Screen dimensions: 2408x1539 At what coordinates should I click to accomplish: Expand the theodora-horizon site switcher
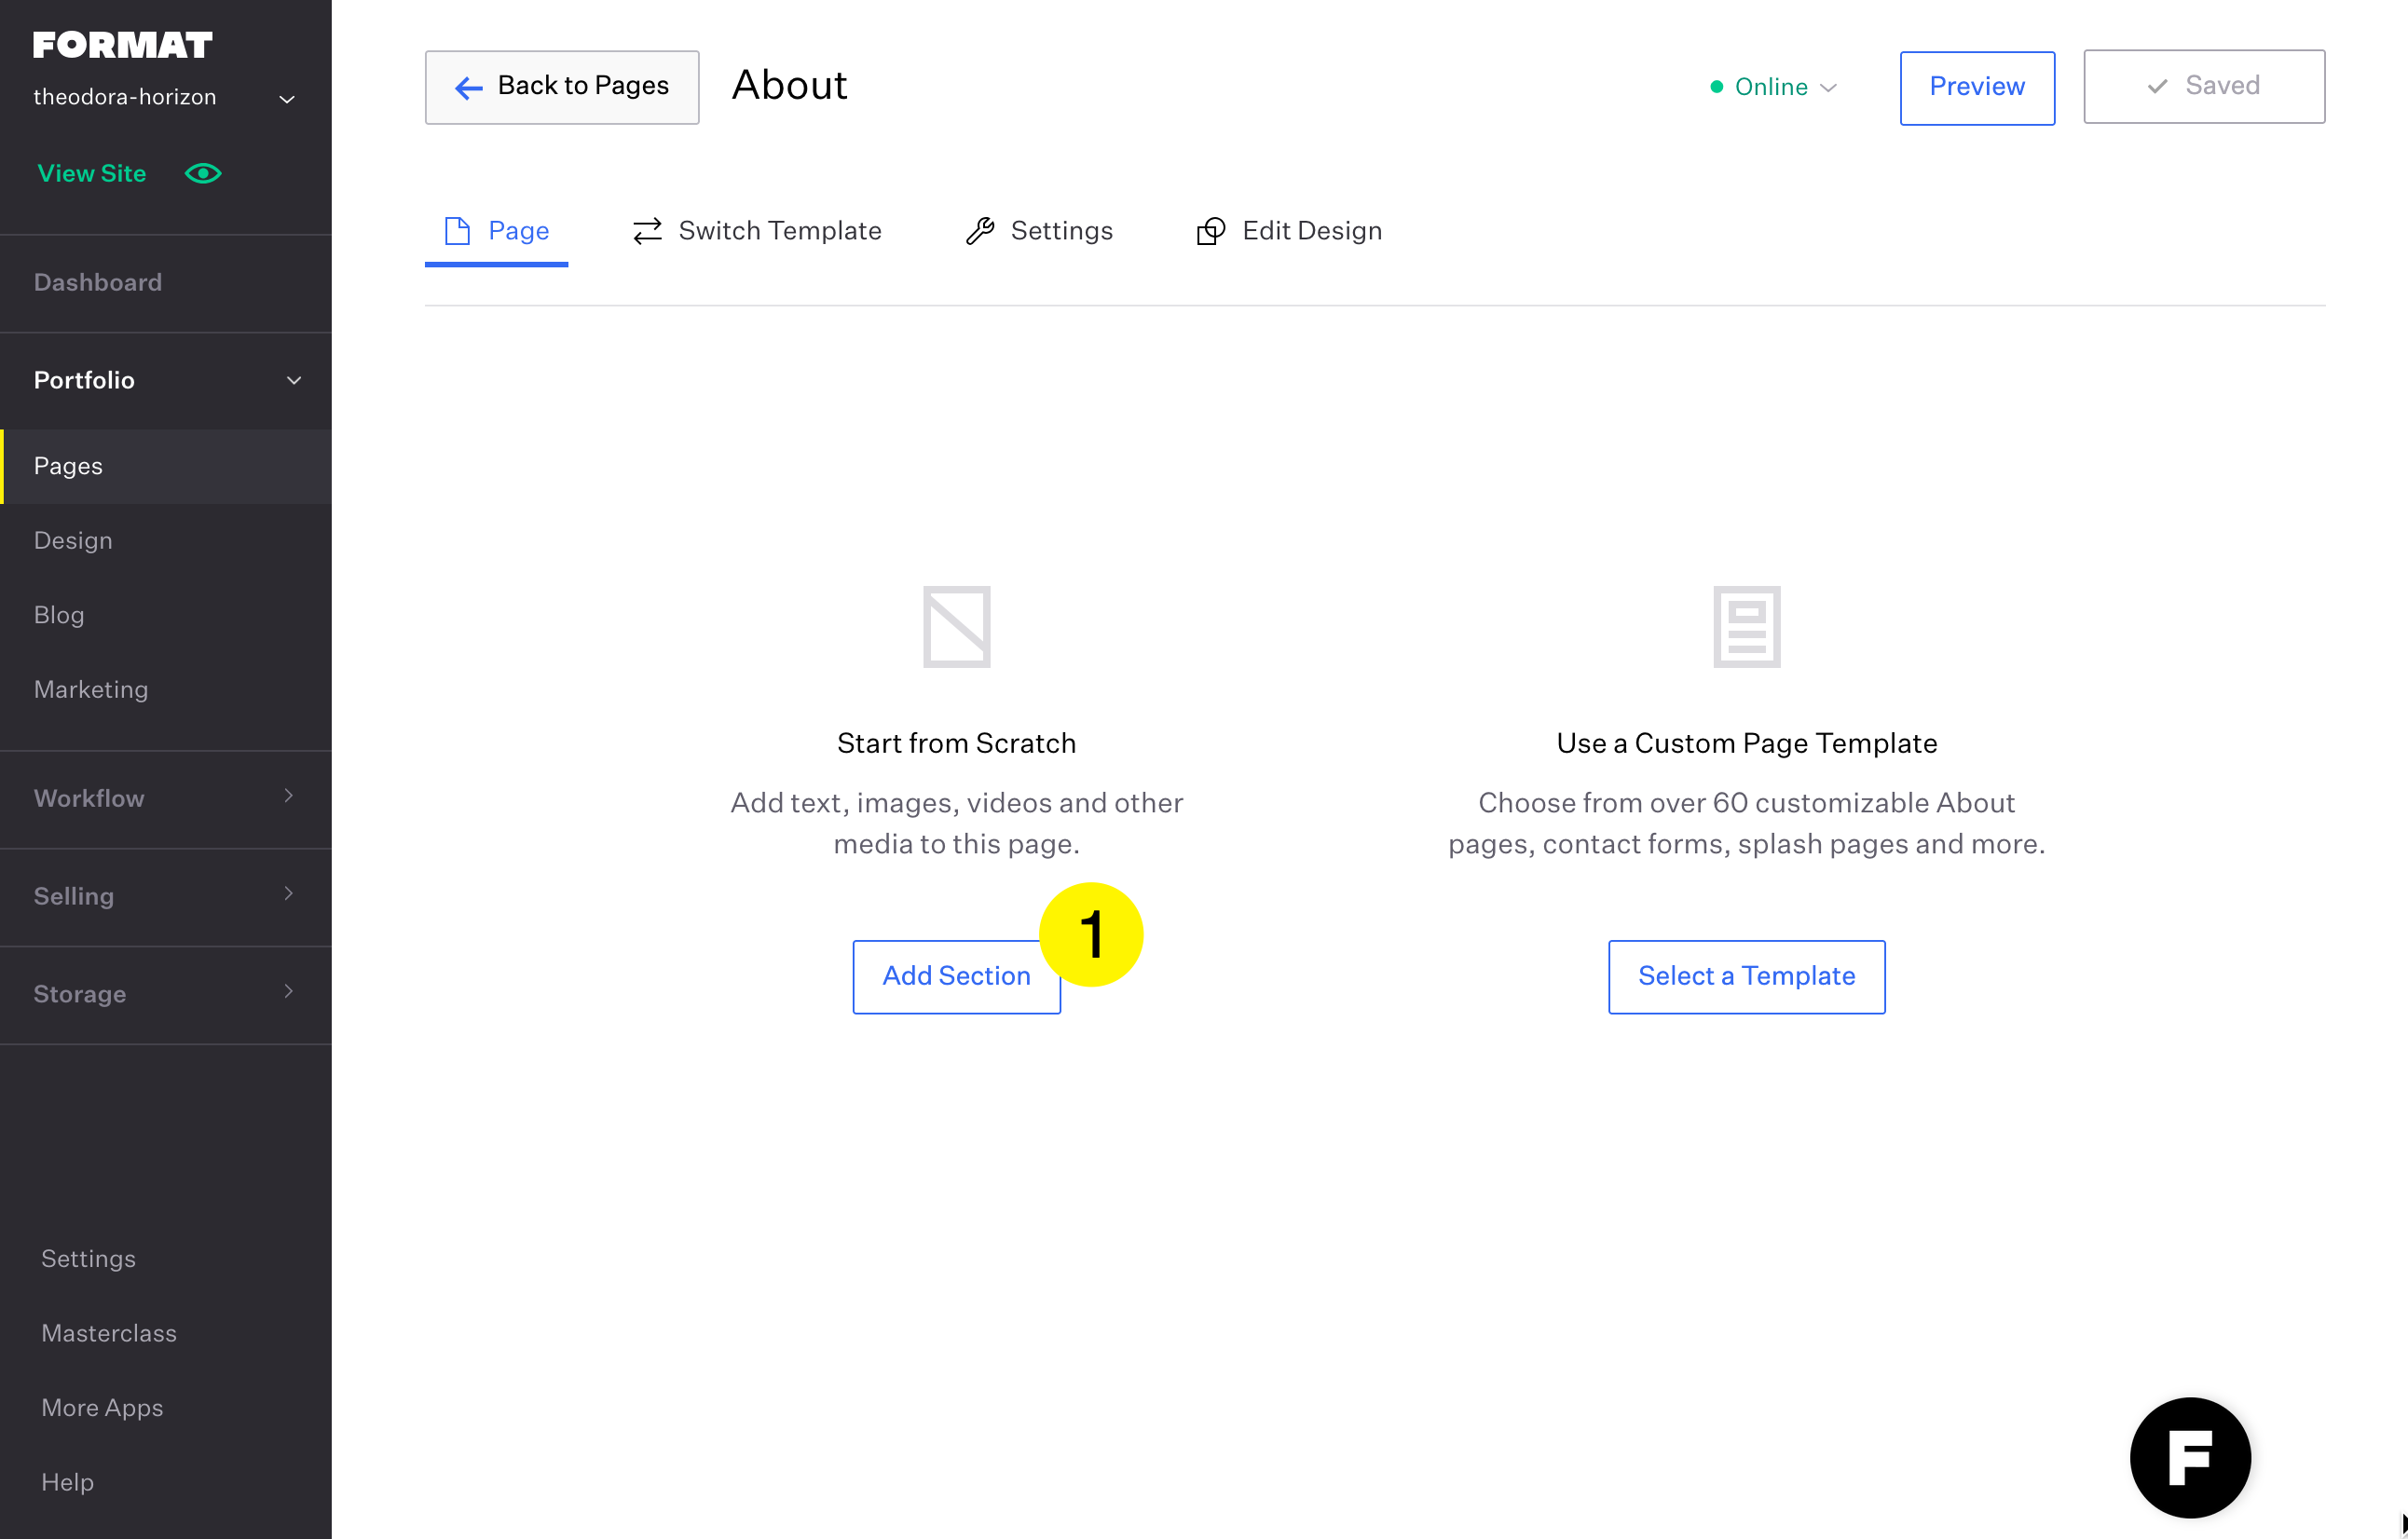pos(286,99)
